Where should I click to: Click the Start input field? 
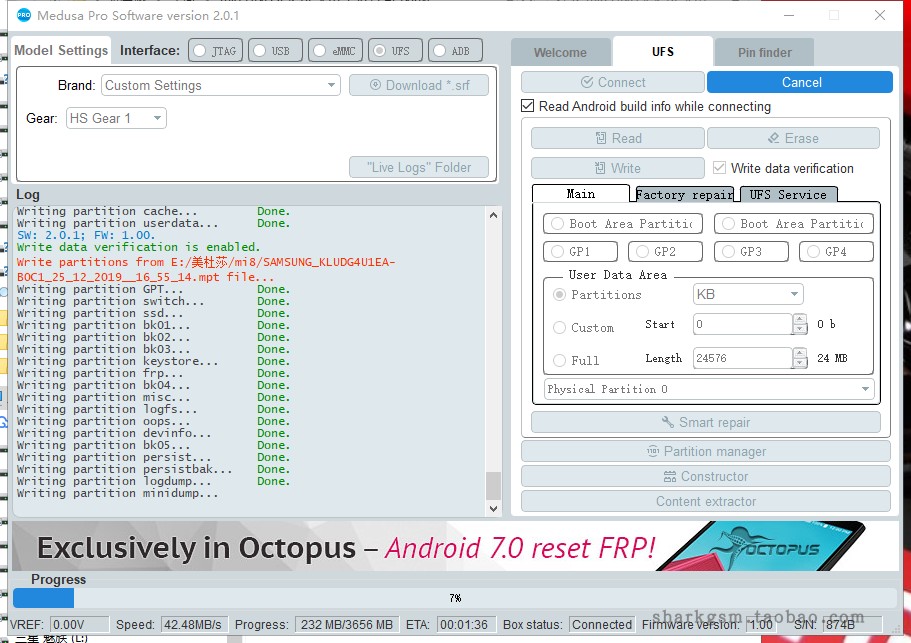tap(743, 324)
